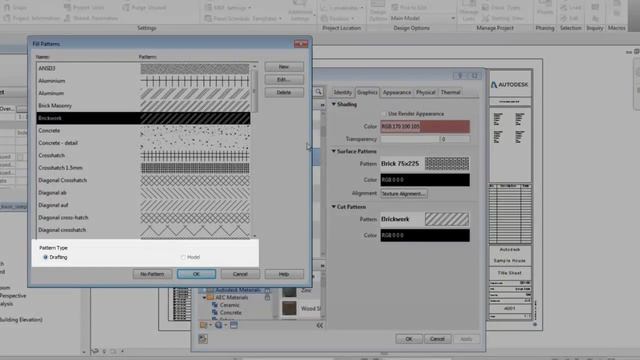640x360 pixels.
Task: Open the MEP Settings dropdown in ribbon
Action: 228,7
